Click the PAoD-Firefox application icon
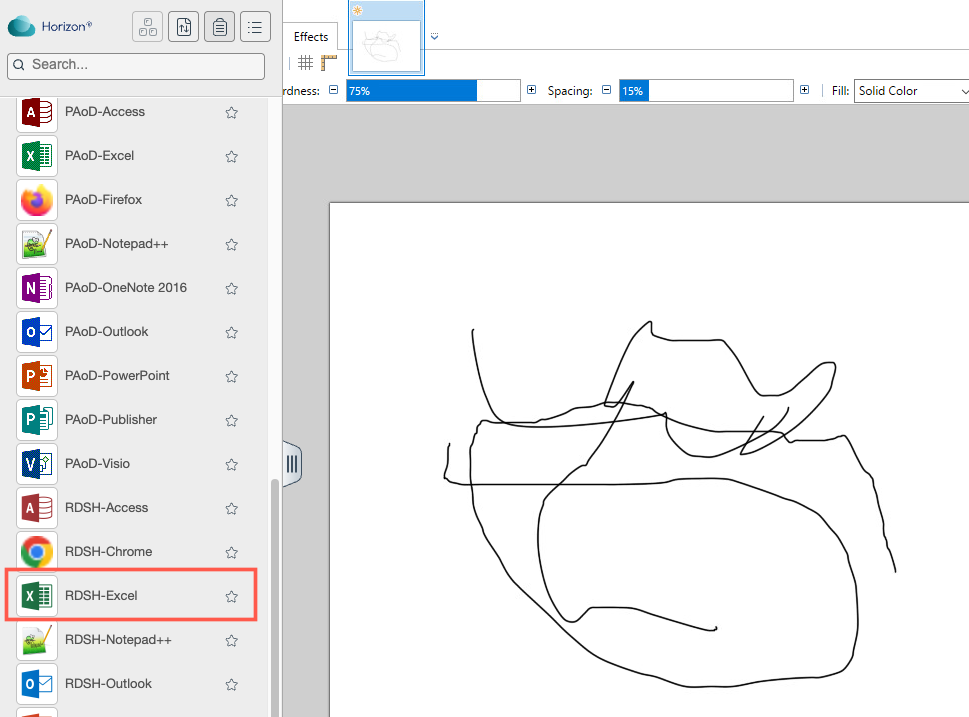The height and width of the screenshot is (717, 969). pos(37,200)
